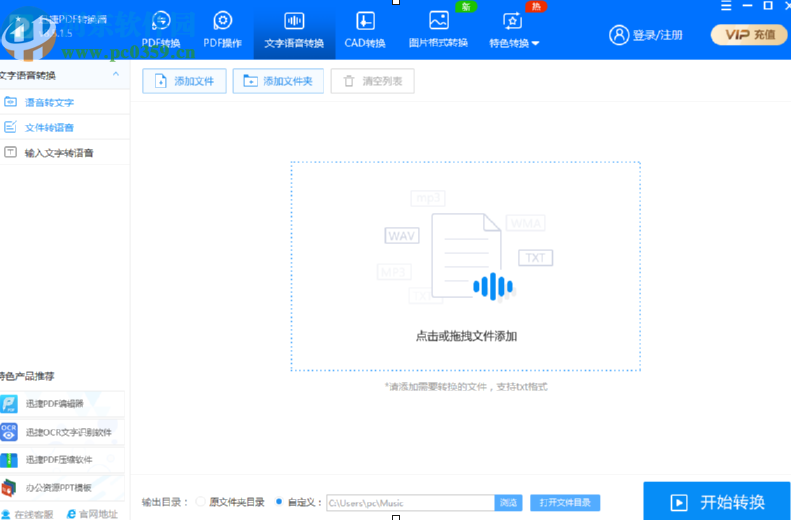
Task: Open the PDF操作 gear icon
Action: [223, 22]
